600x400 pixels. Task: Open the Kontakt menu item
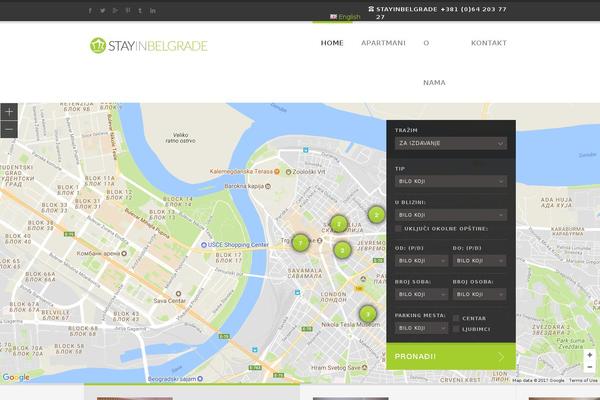pyautogui.click(x=489, y=43)
